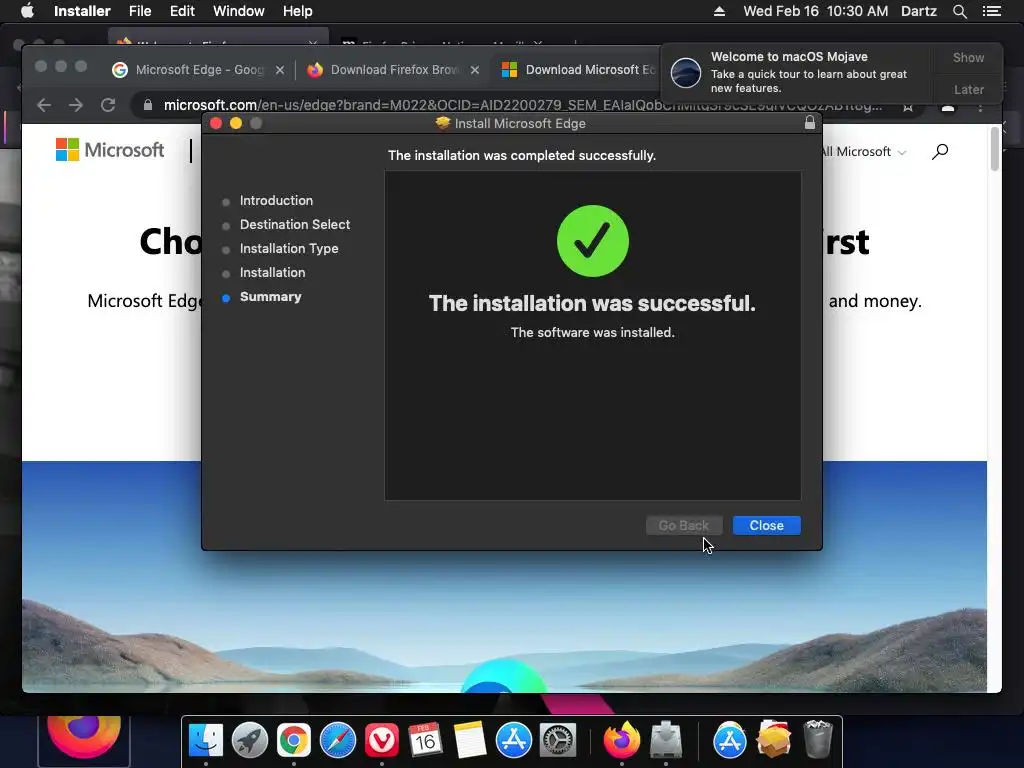The height and width of the screenshot is (768, 1024).
Task: Click the Installer package box icon in Dock
Action: [773, 741]
